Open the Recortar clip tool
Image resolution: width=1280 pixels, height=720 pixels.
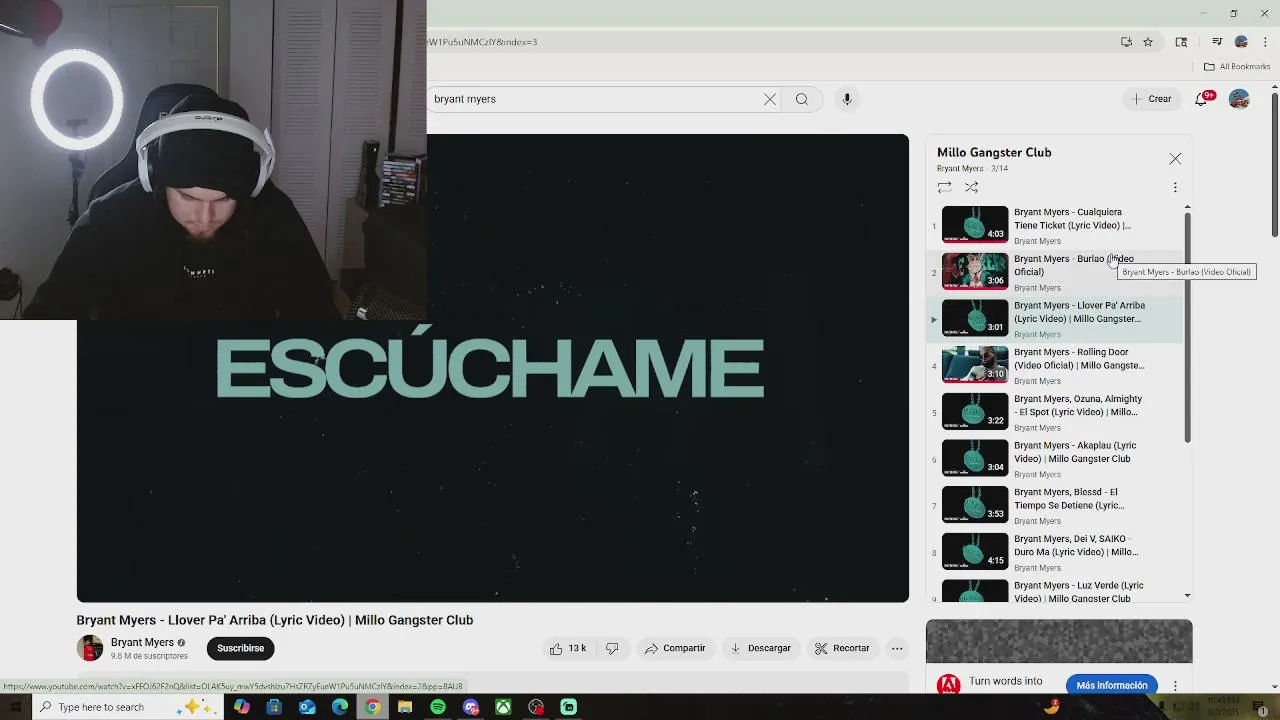point(842,648)
